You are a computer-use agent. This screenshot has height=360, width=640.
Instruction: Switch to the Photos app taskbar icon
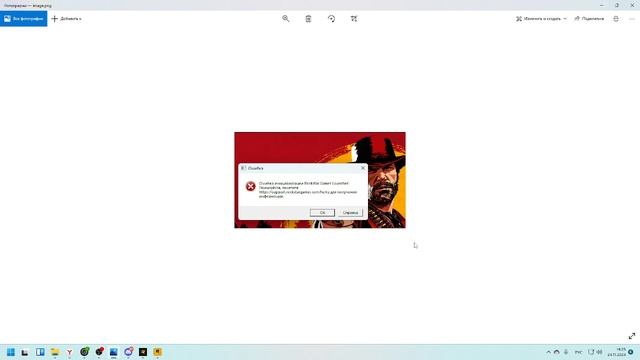tap(113, 352)
